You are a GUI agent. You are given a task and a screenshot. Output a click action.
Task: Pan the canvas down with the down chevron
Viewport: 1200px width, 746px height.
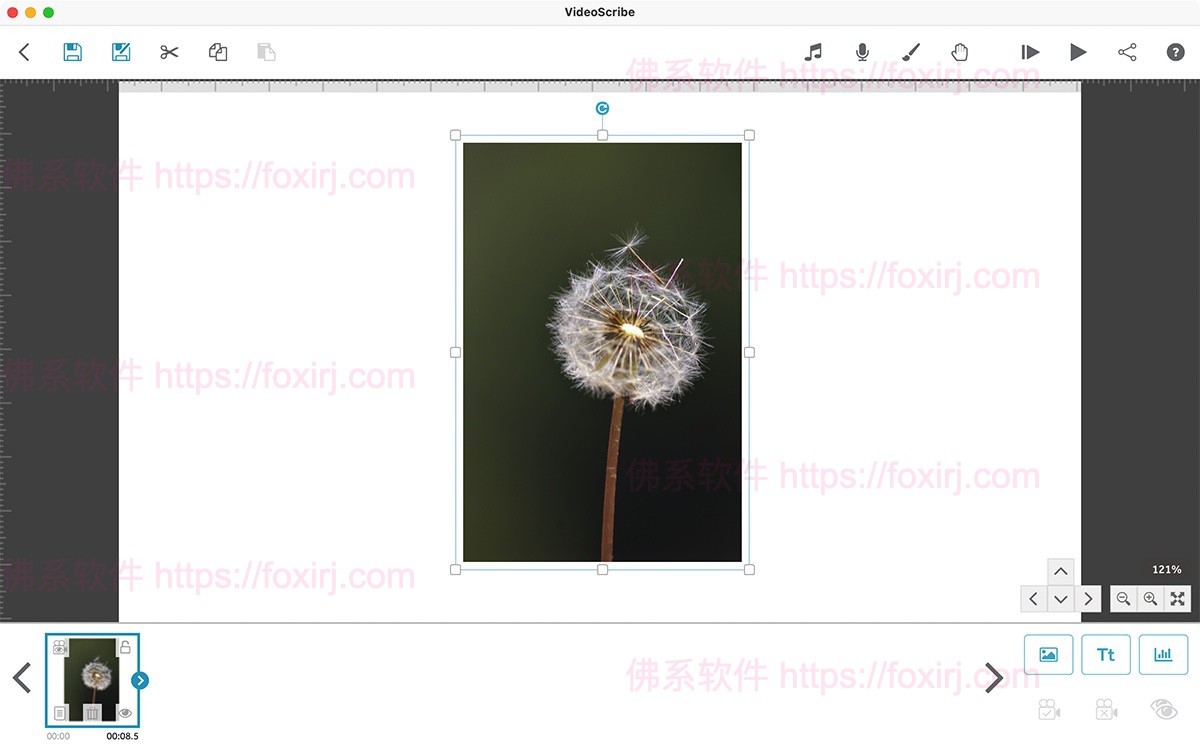[x=1061, y=599]
